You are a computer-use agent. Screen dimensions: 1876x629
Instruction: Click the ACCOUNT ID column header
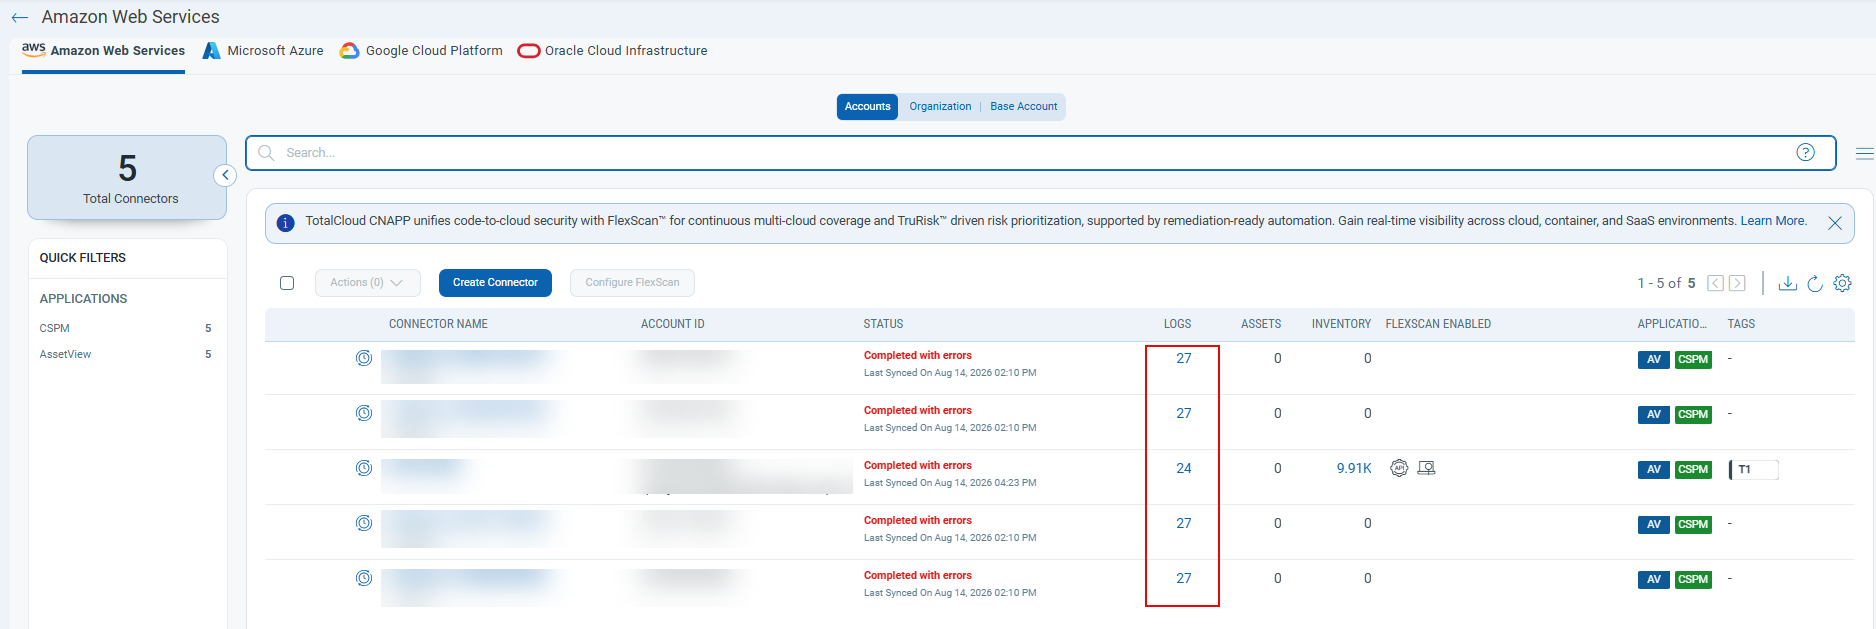click(672, 324)
